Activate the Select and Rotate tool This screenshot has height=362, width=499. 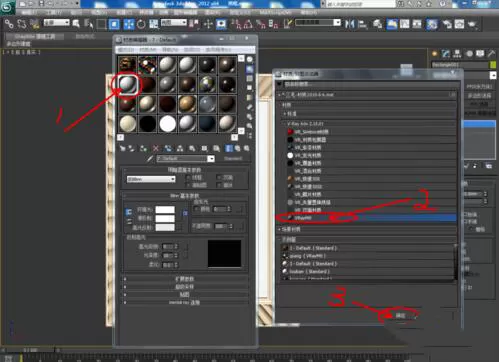[x=141, y=24]
